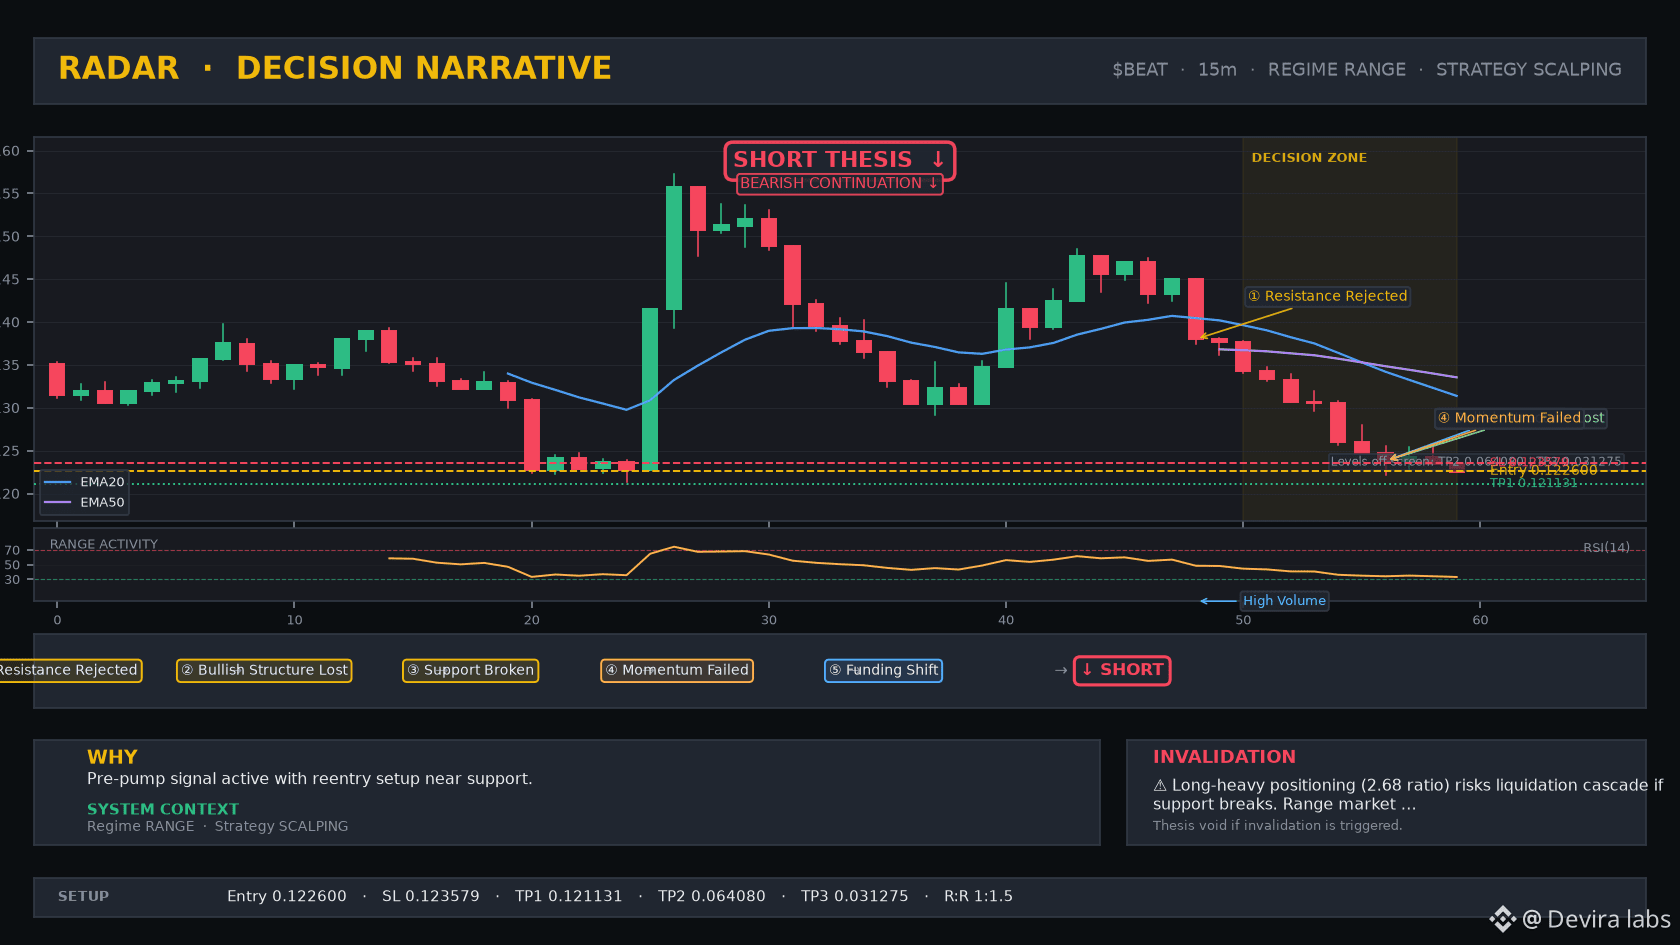This screenshot has width=1680, height=945.
Task: Click the R:R 1:1.5 ratio value
Action: point(978,896)
